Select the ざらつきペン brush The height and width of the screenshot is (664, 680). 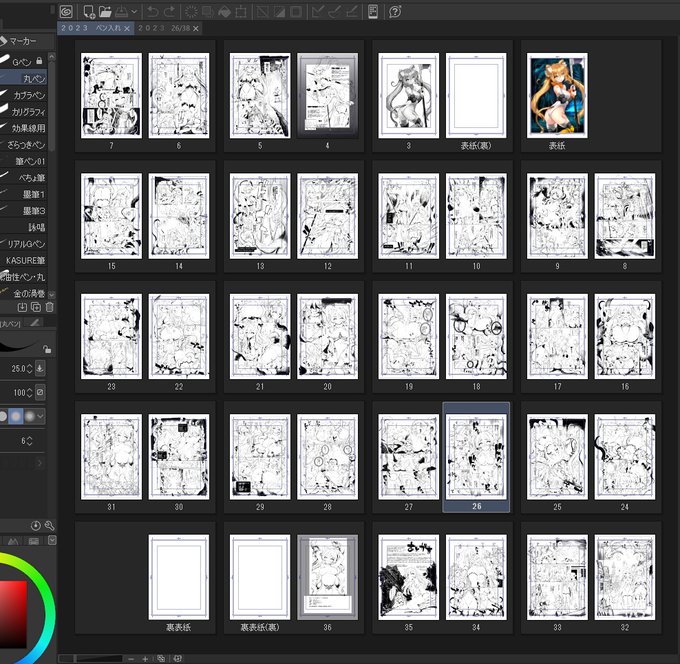click(x=23, y=144)
